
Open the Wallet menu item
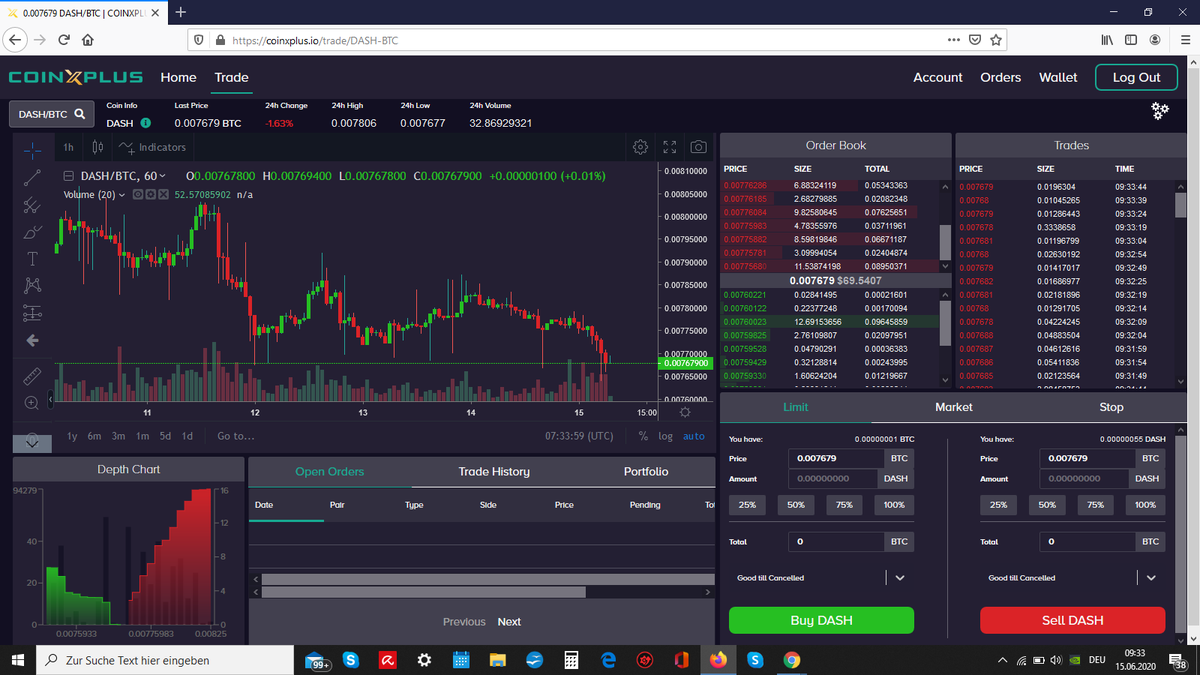point(1058,77)
